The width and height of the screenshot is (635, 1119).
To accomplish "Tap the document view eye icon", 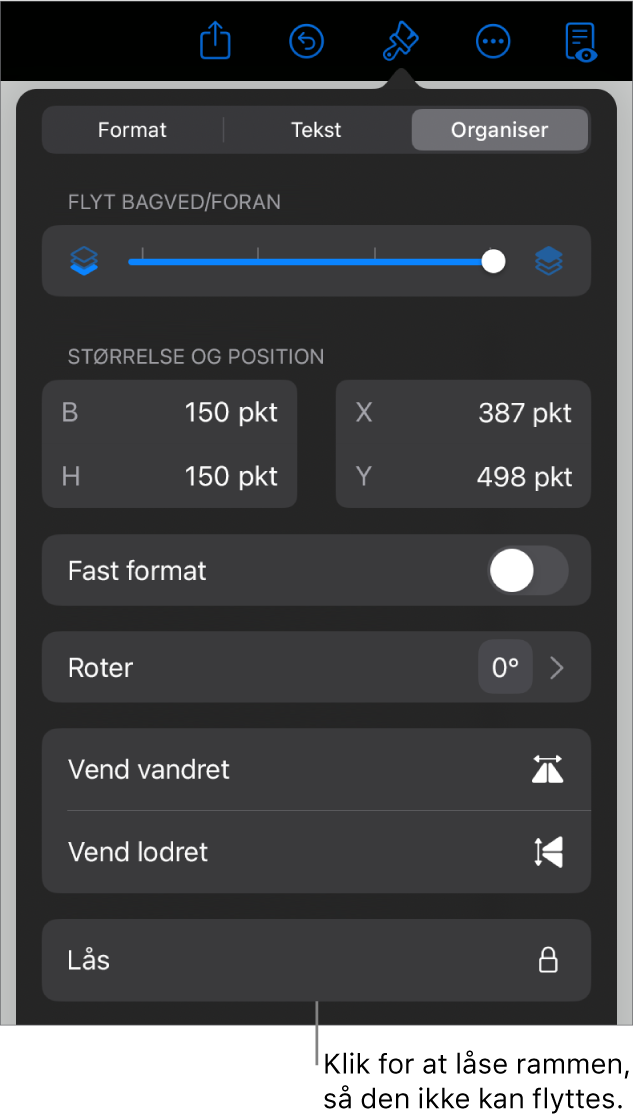I will tap(581, 42).
